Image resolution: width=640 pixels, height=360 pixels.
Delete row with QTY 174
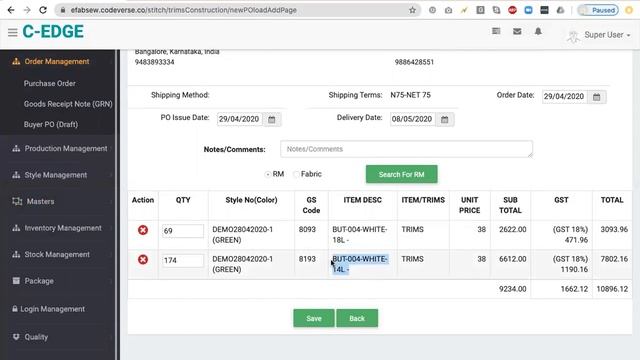coord(143,260)
